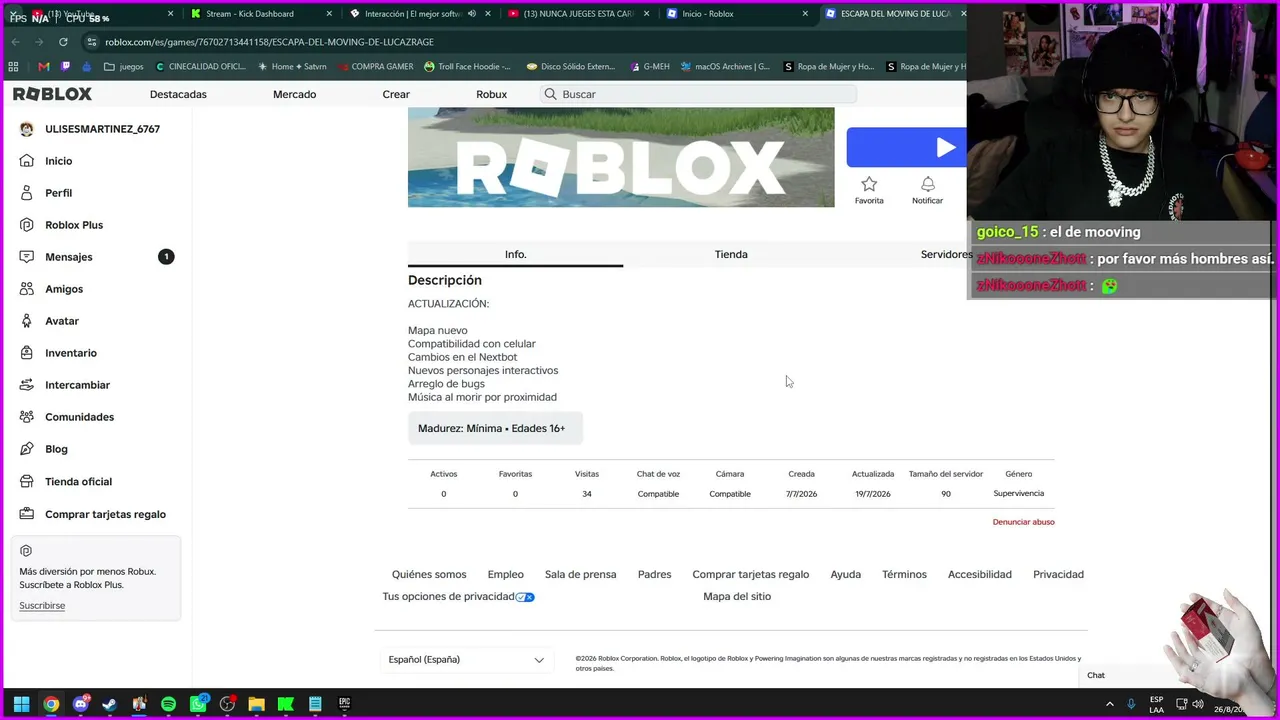Viewport: 1280px width, 720px height.
Task: Open the Comprar tarjetas regalo icon
Action: coord(26,514)
